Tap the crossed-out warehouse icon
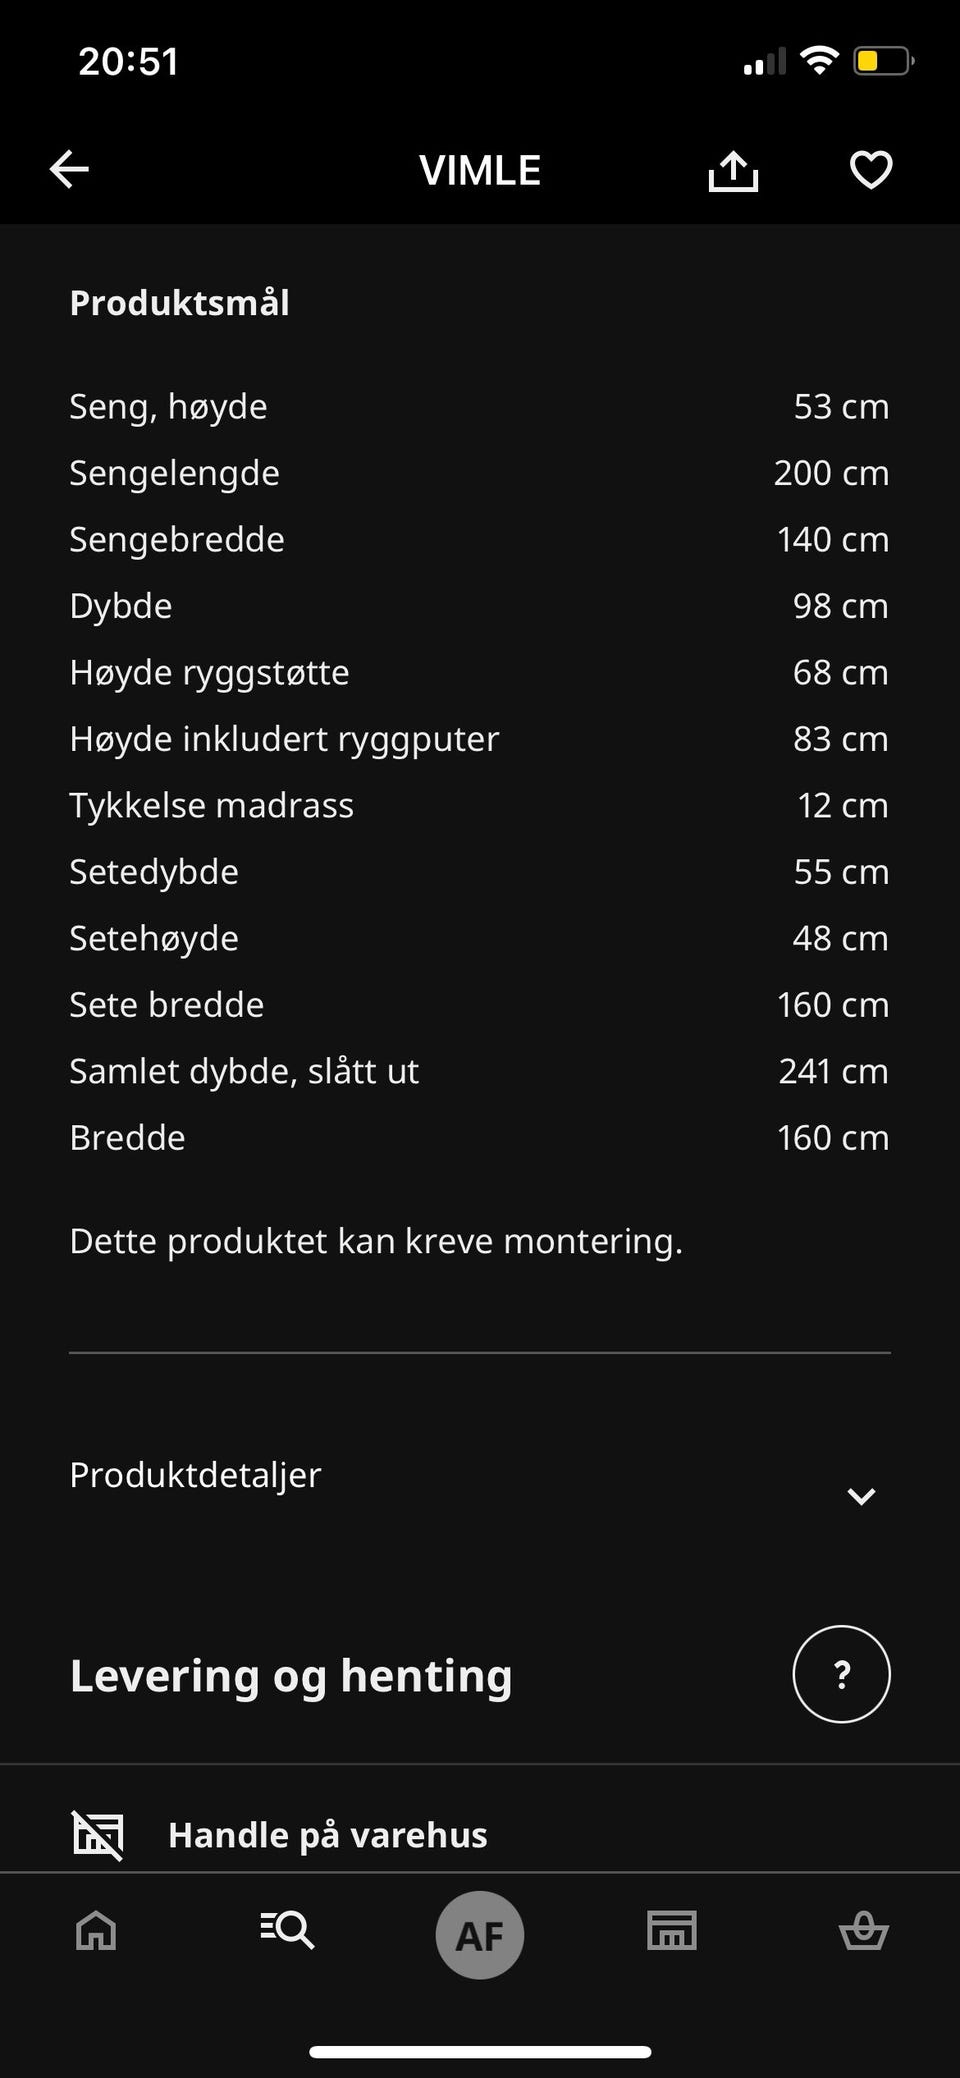 (x=98, y=1835)
